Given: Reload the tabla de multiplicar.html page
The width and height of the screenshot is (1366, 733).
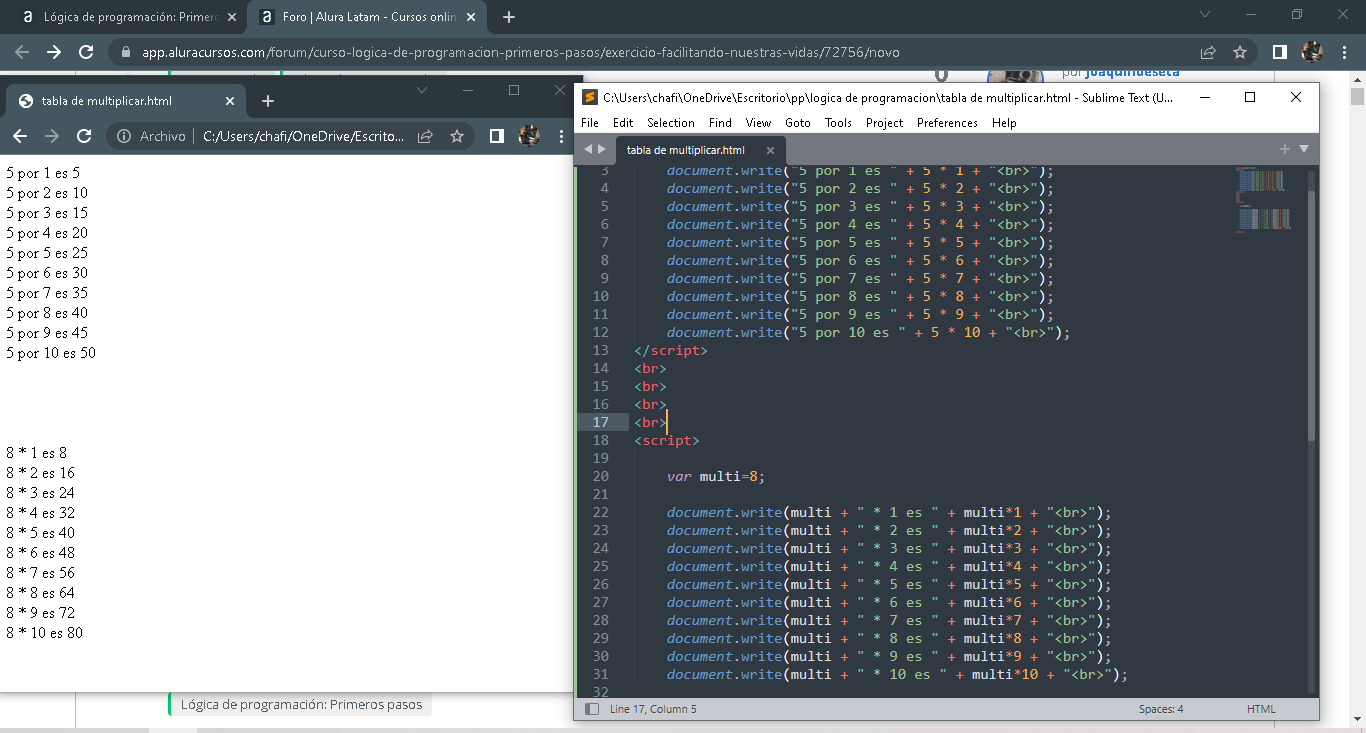Looking at the screenshot, I should tap(84, 136).
